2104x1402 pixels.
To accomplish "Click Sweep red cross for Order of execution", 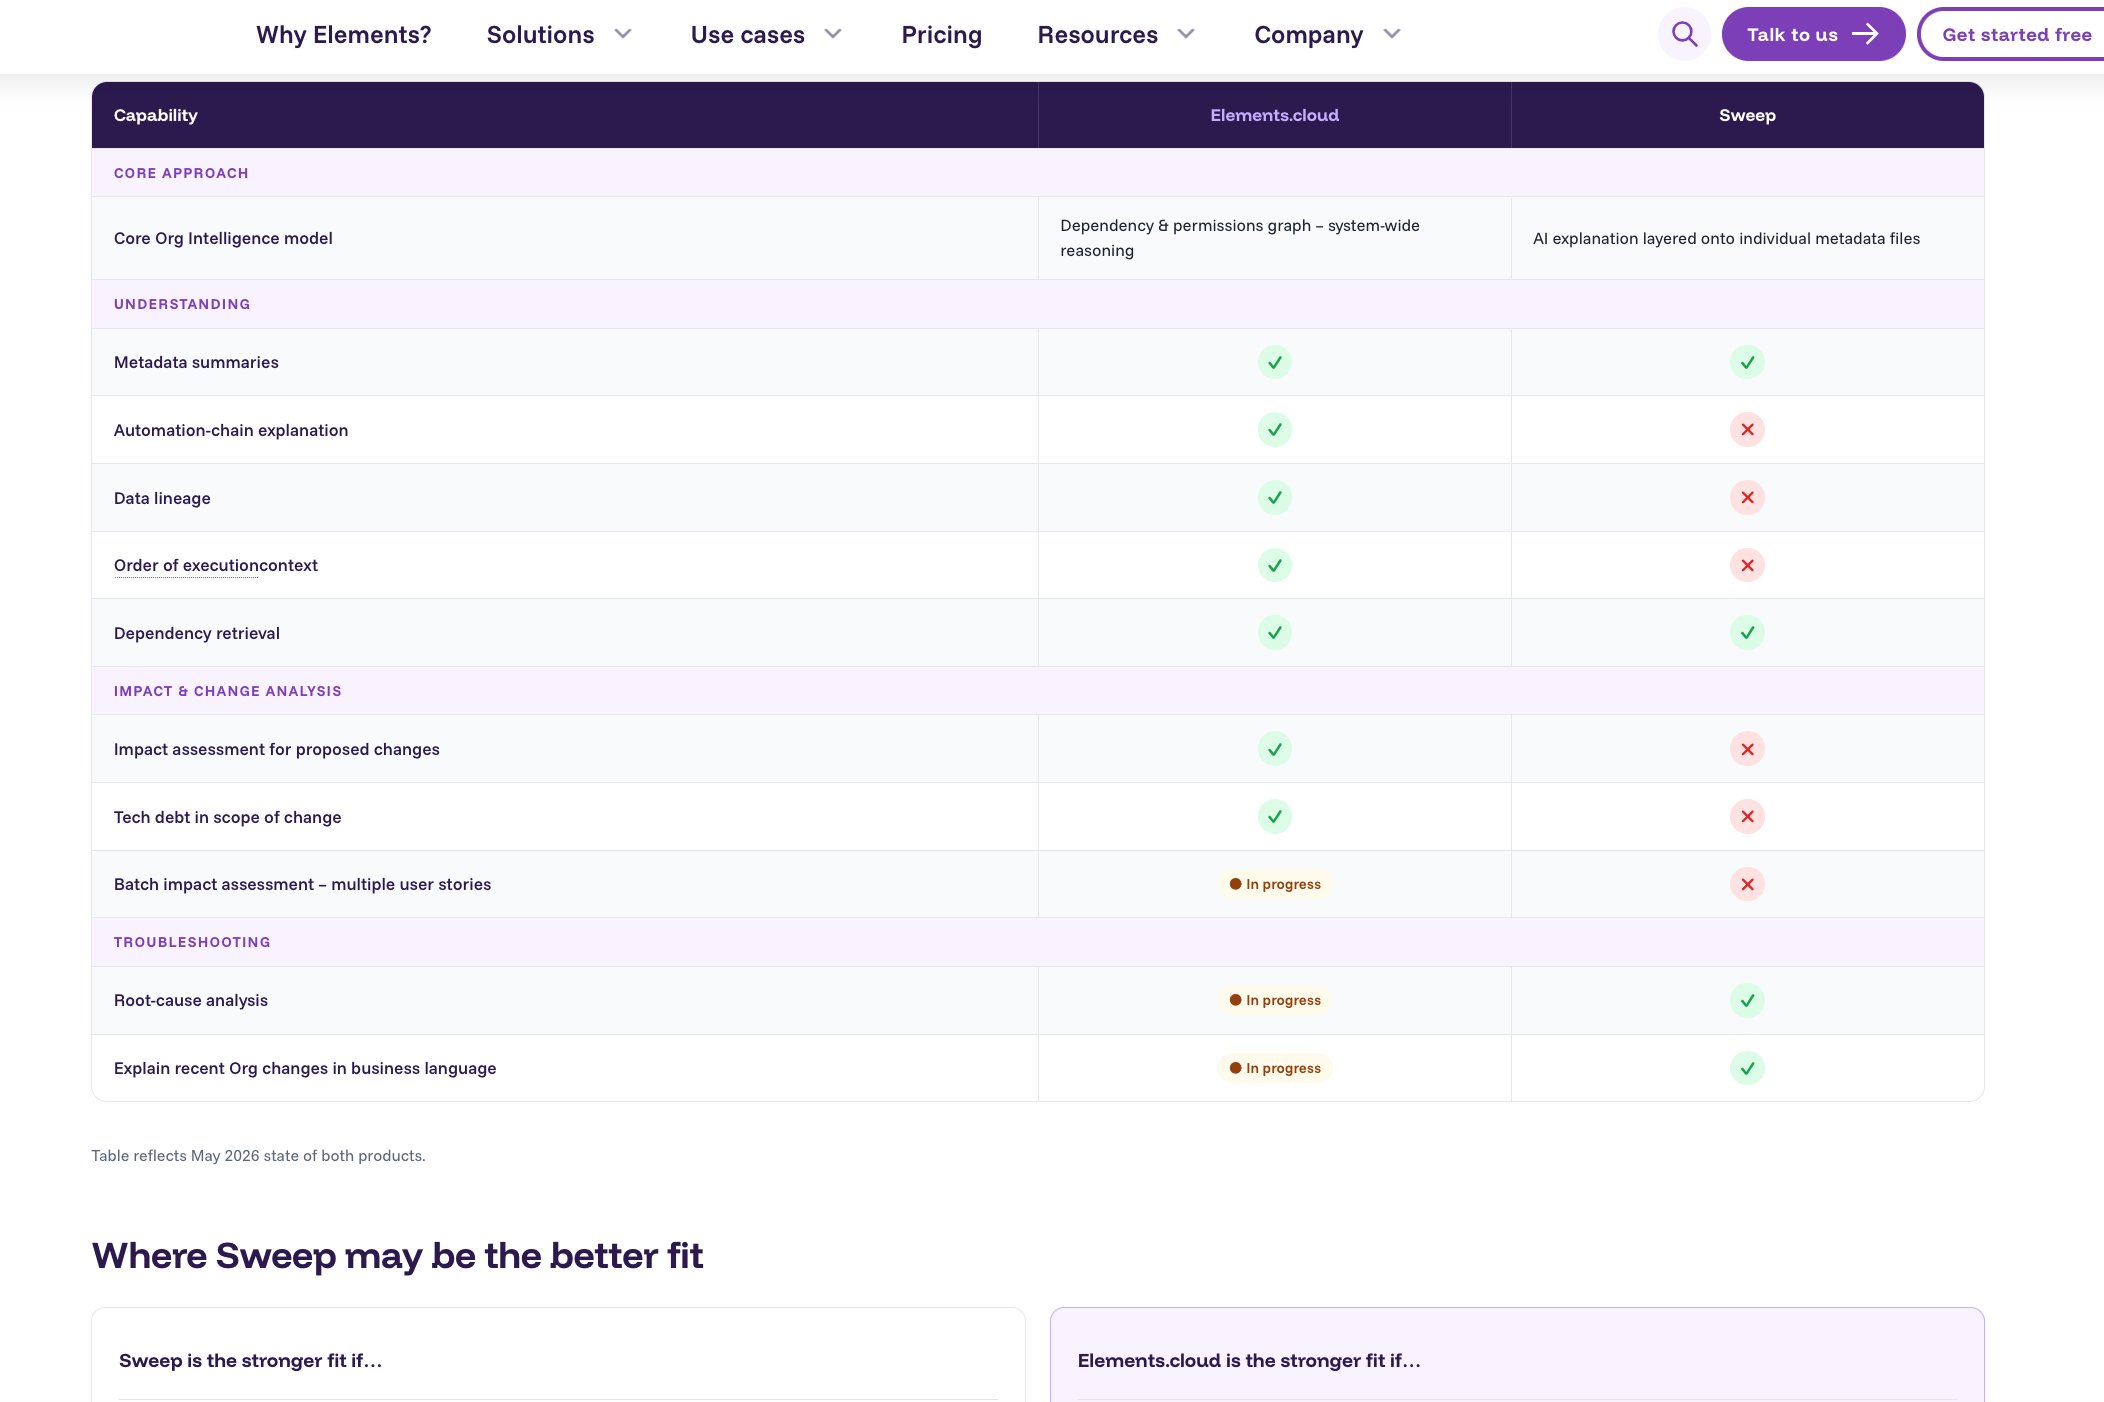I will coord(1747,565).
